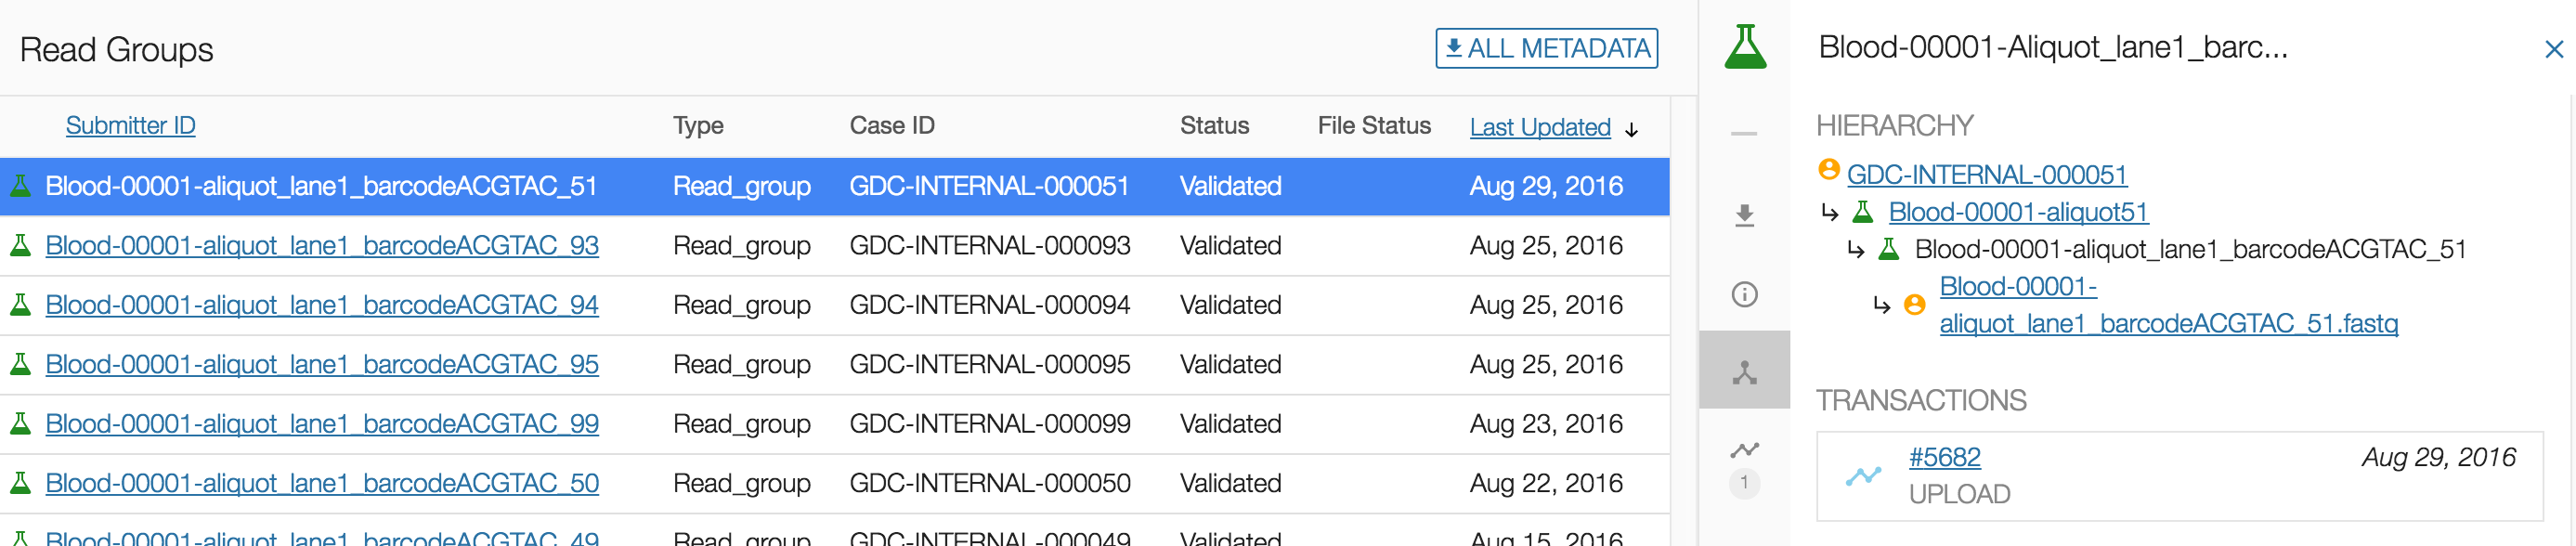Open the info icon in the side panel
The height and width of the screenshot is (546, 2576).
pyautogui.click(x=1744, y=294)
